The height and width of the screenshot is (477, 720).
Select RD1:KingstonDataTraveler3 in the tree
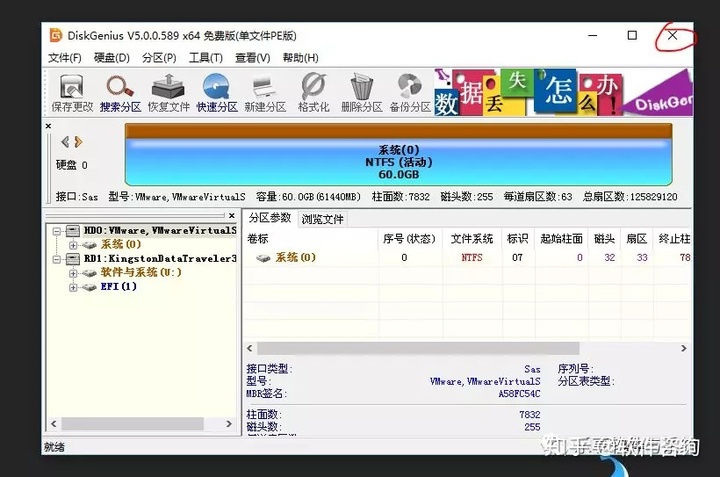coord(160,258)
